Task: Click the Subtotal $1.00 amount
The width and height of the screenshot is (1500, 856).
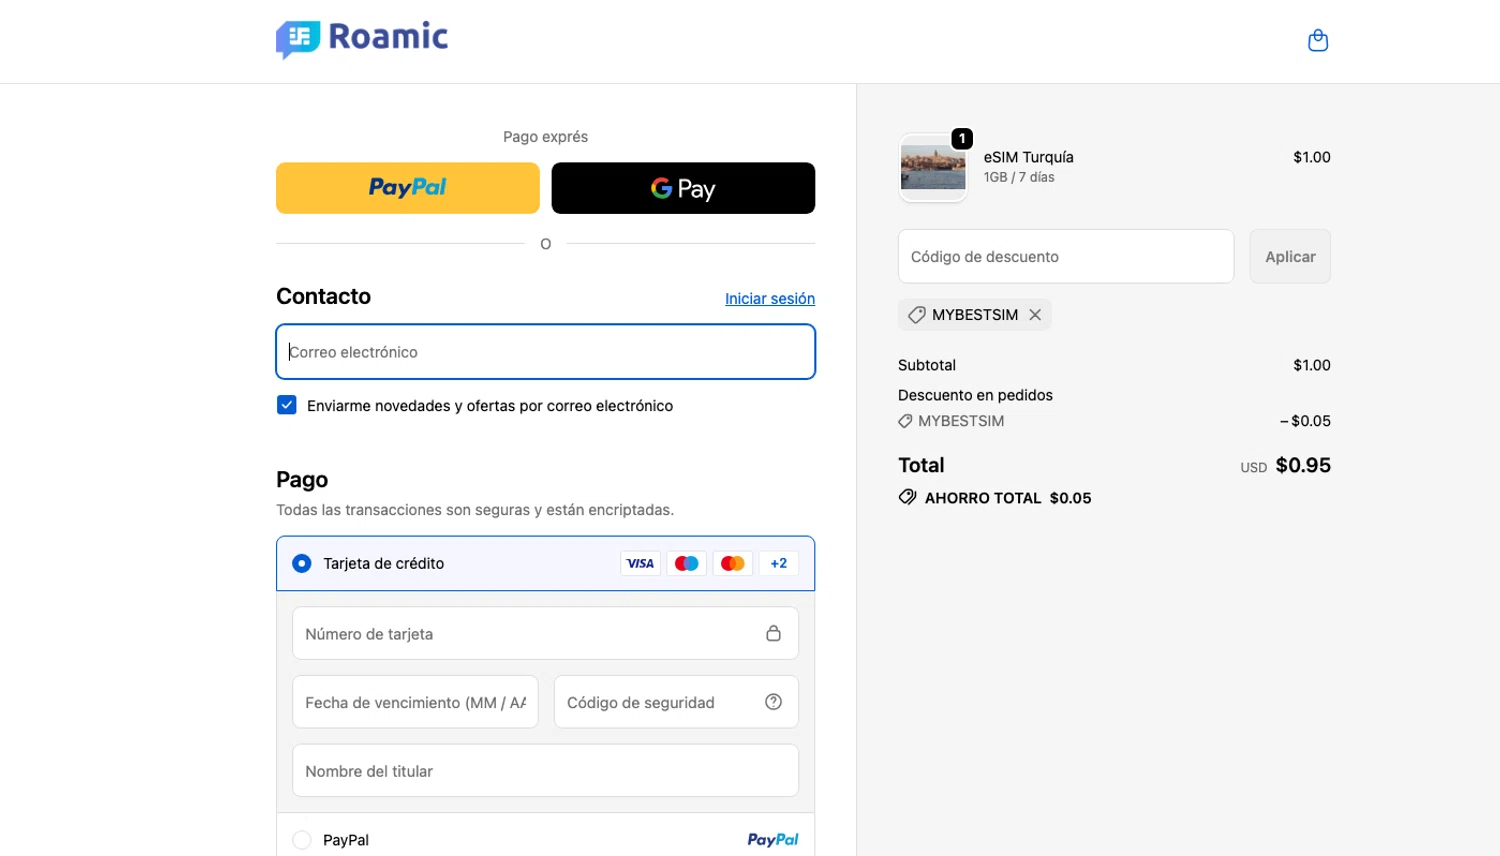Action: coord(1312,365)
